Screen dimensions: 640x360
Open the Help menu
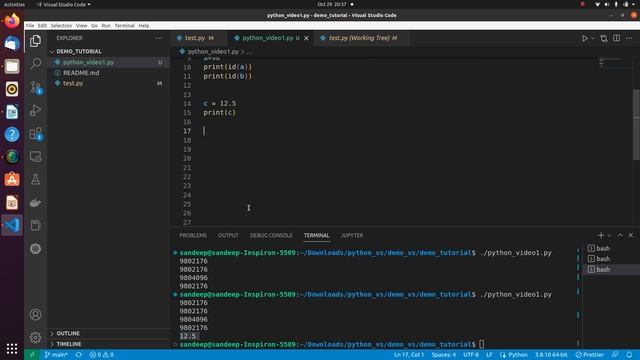144,25
